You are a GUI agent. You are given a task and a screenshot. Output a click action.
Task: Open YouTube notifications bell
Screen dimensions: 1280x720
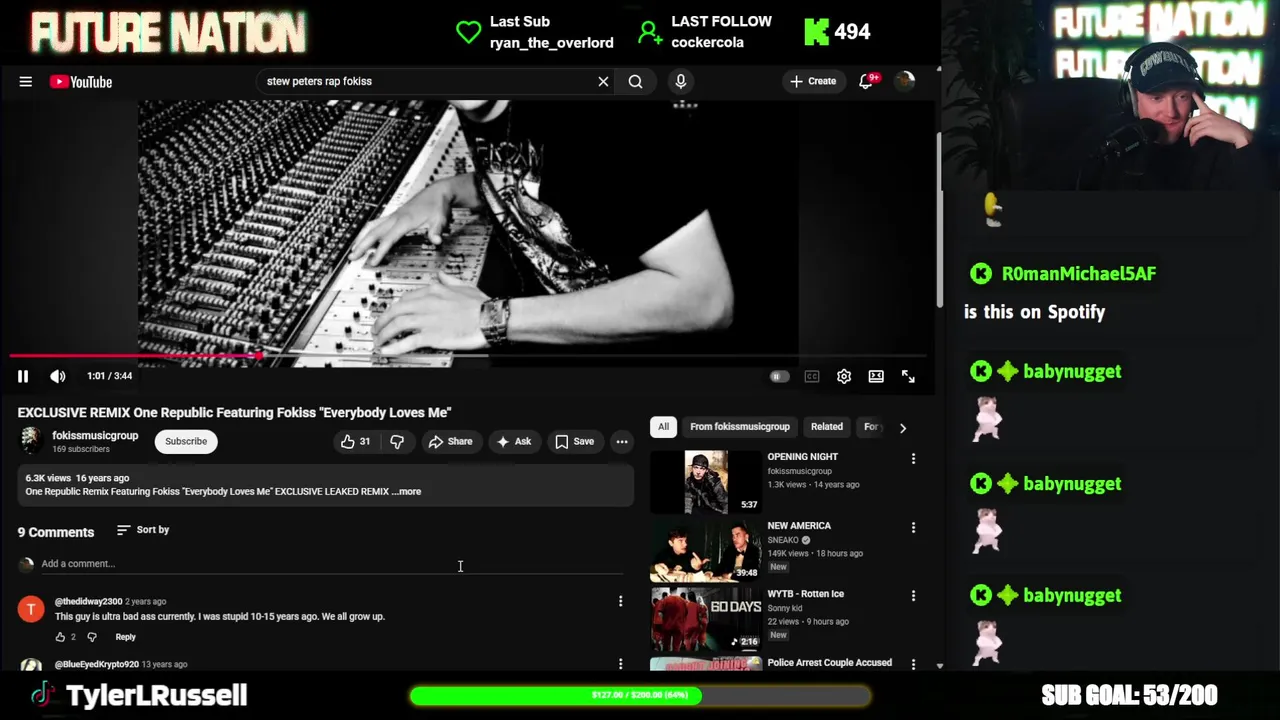pyautogui.click(x=867, y=82)
